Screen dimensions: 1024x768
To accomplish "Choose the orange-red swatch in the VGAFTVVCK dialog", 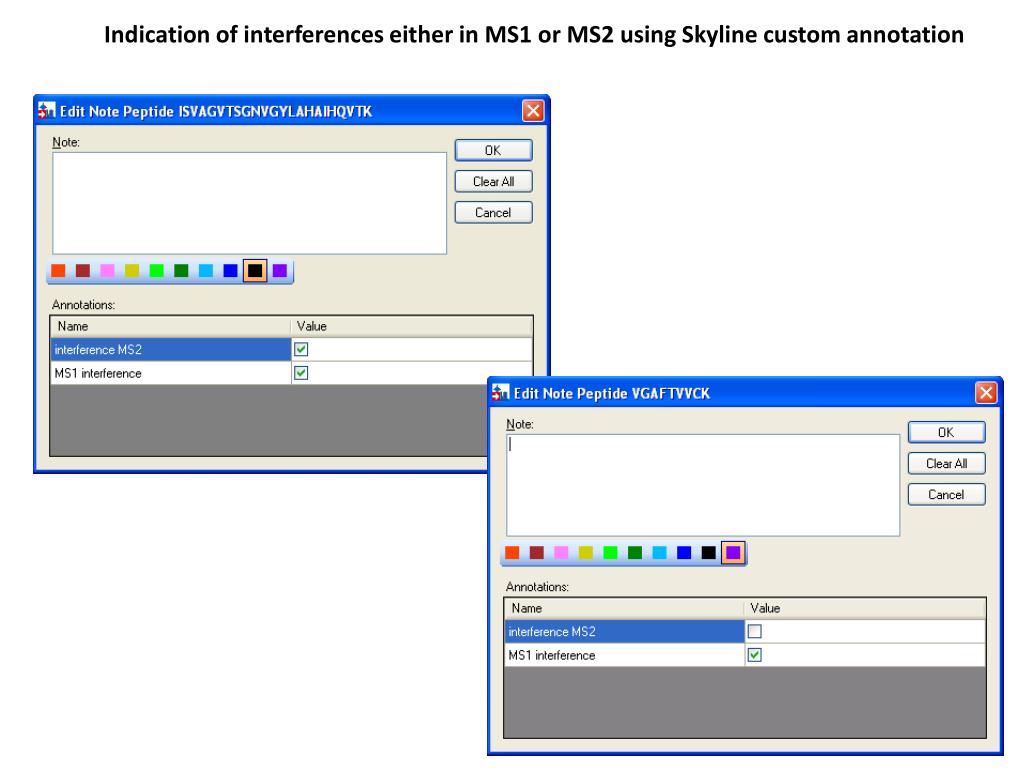I will [x=512, y=552].
